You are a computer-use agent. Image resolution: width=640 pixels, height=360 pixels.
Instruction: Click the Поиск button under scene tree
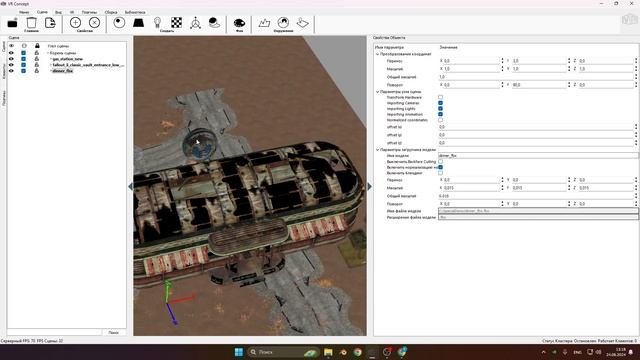(113, 332)
